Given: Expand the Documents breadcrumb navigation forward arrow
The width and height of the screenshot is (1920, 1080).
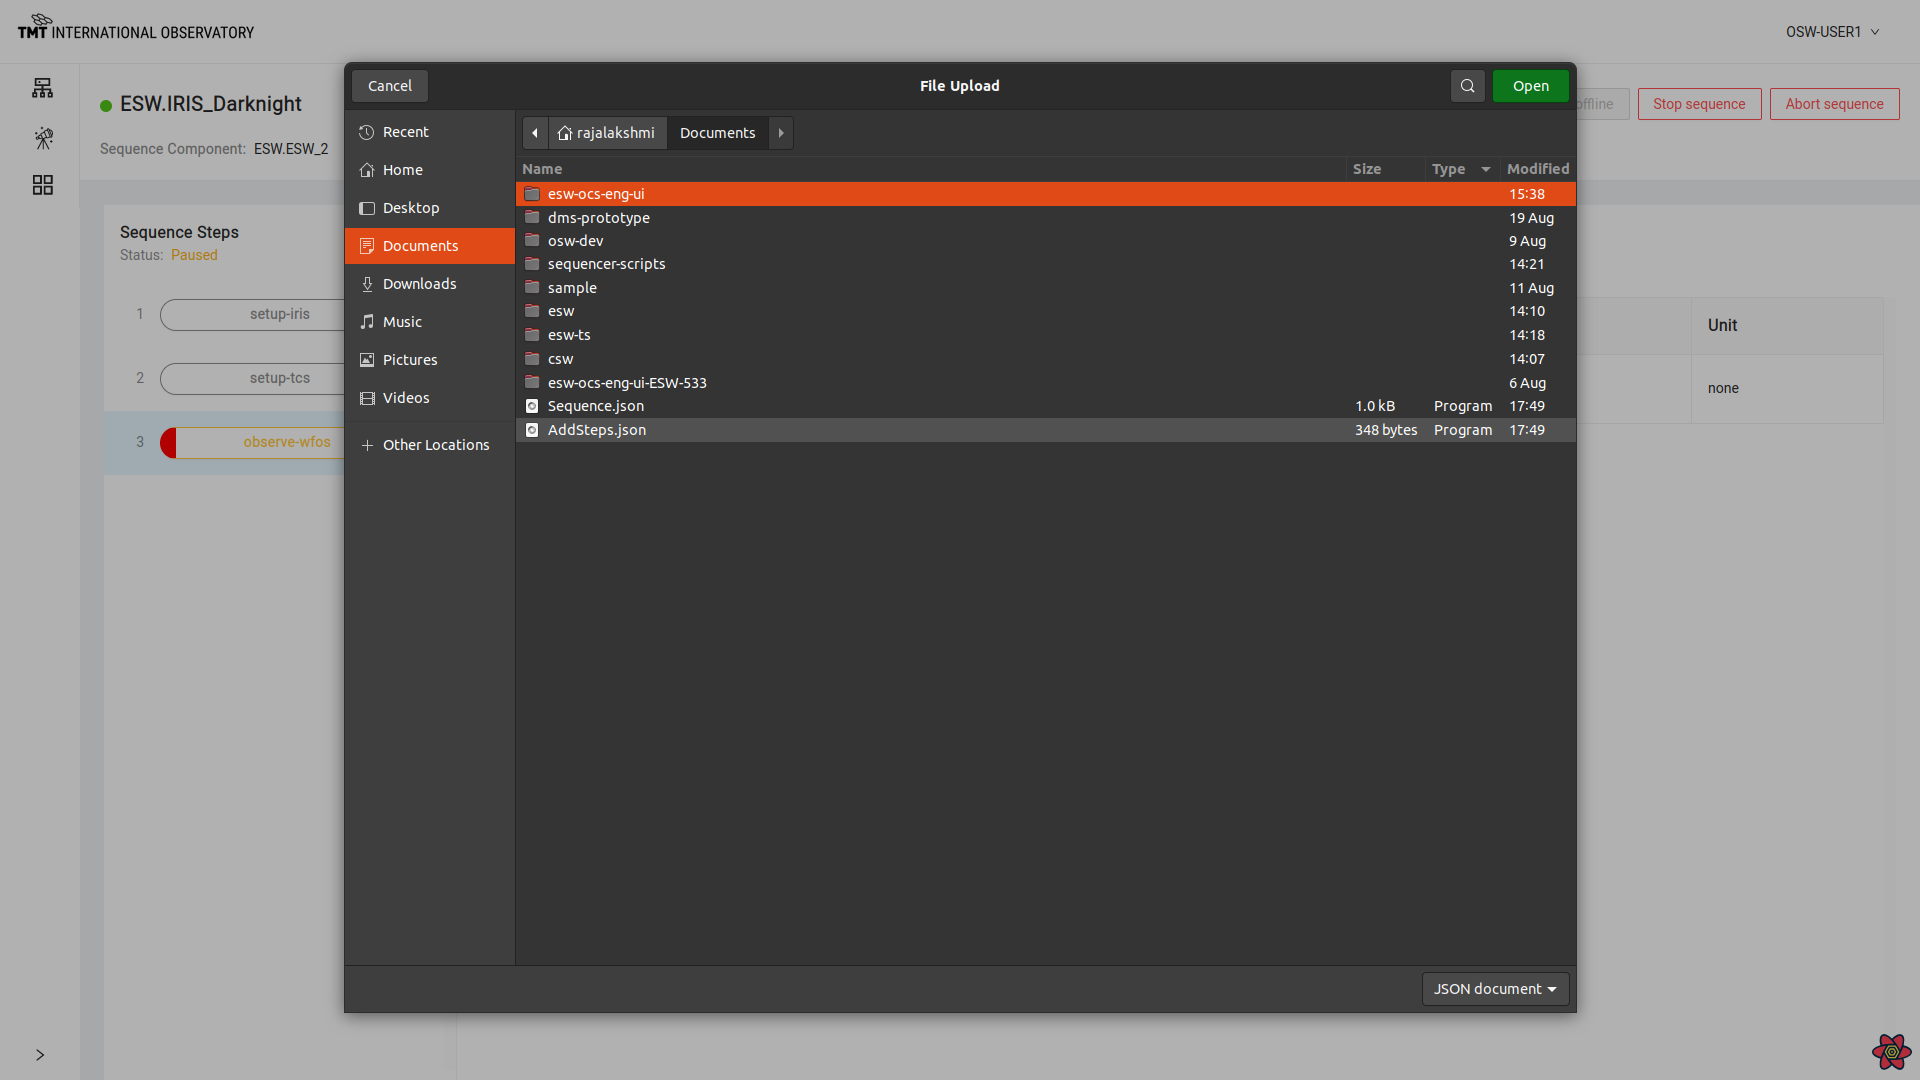Looking at the screenshot, I should click(x=781, y=132).
